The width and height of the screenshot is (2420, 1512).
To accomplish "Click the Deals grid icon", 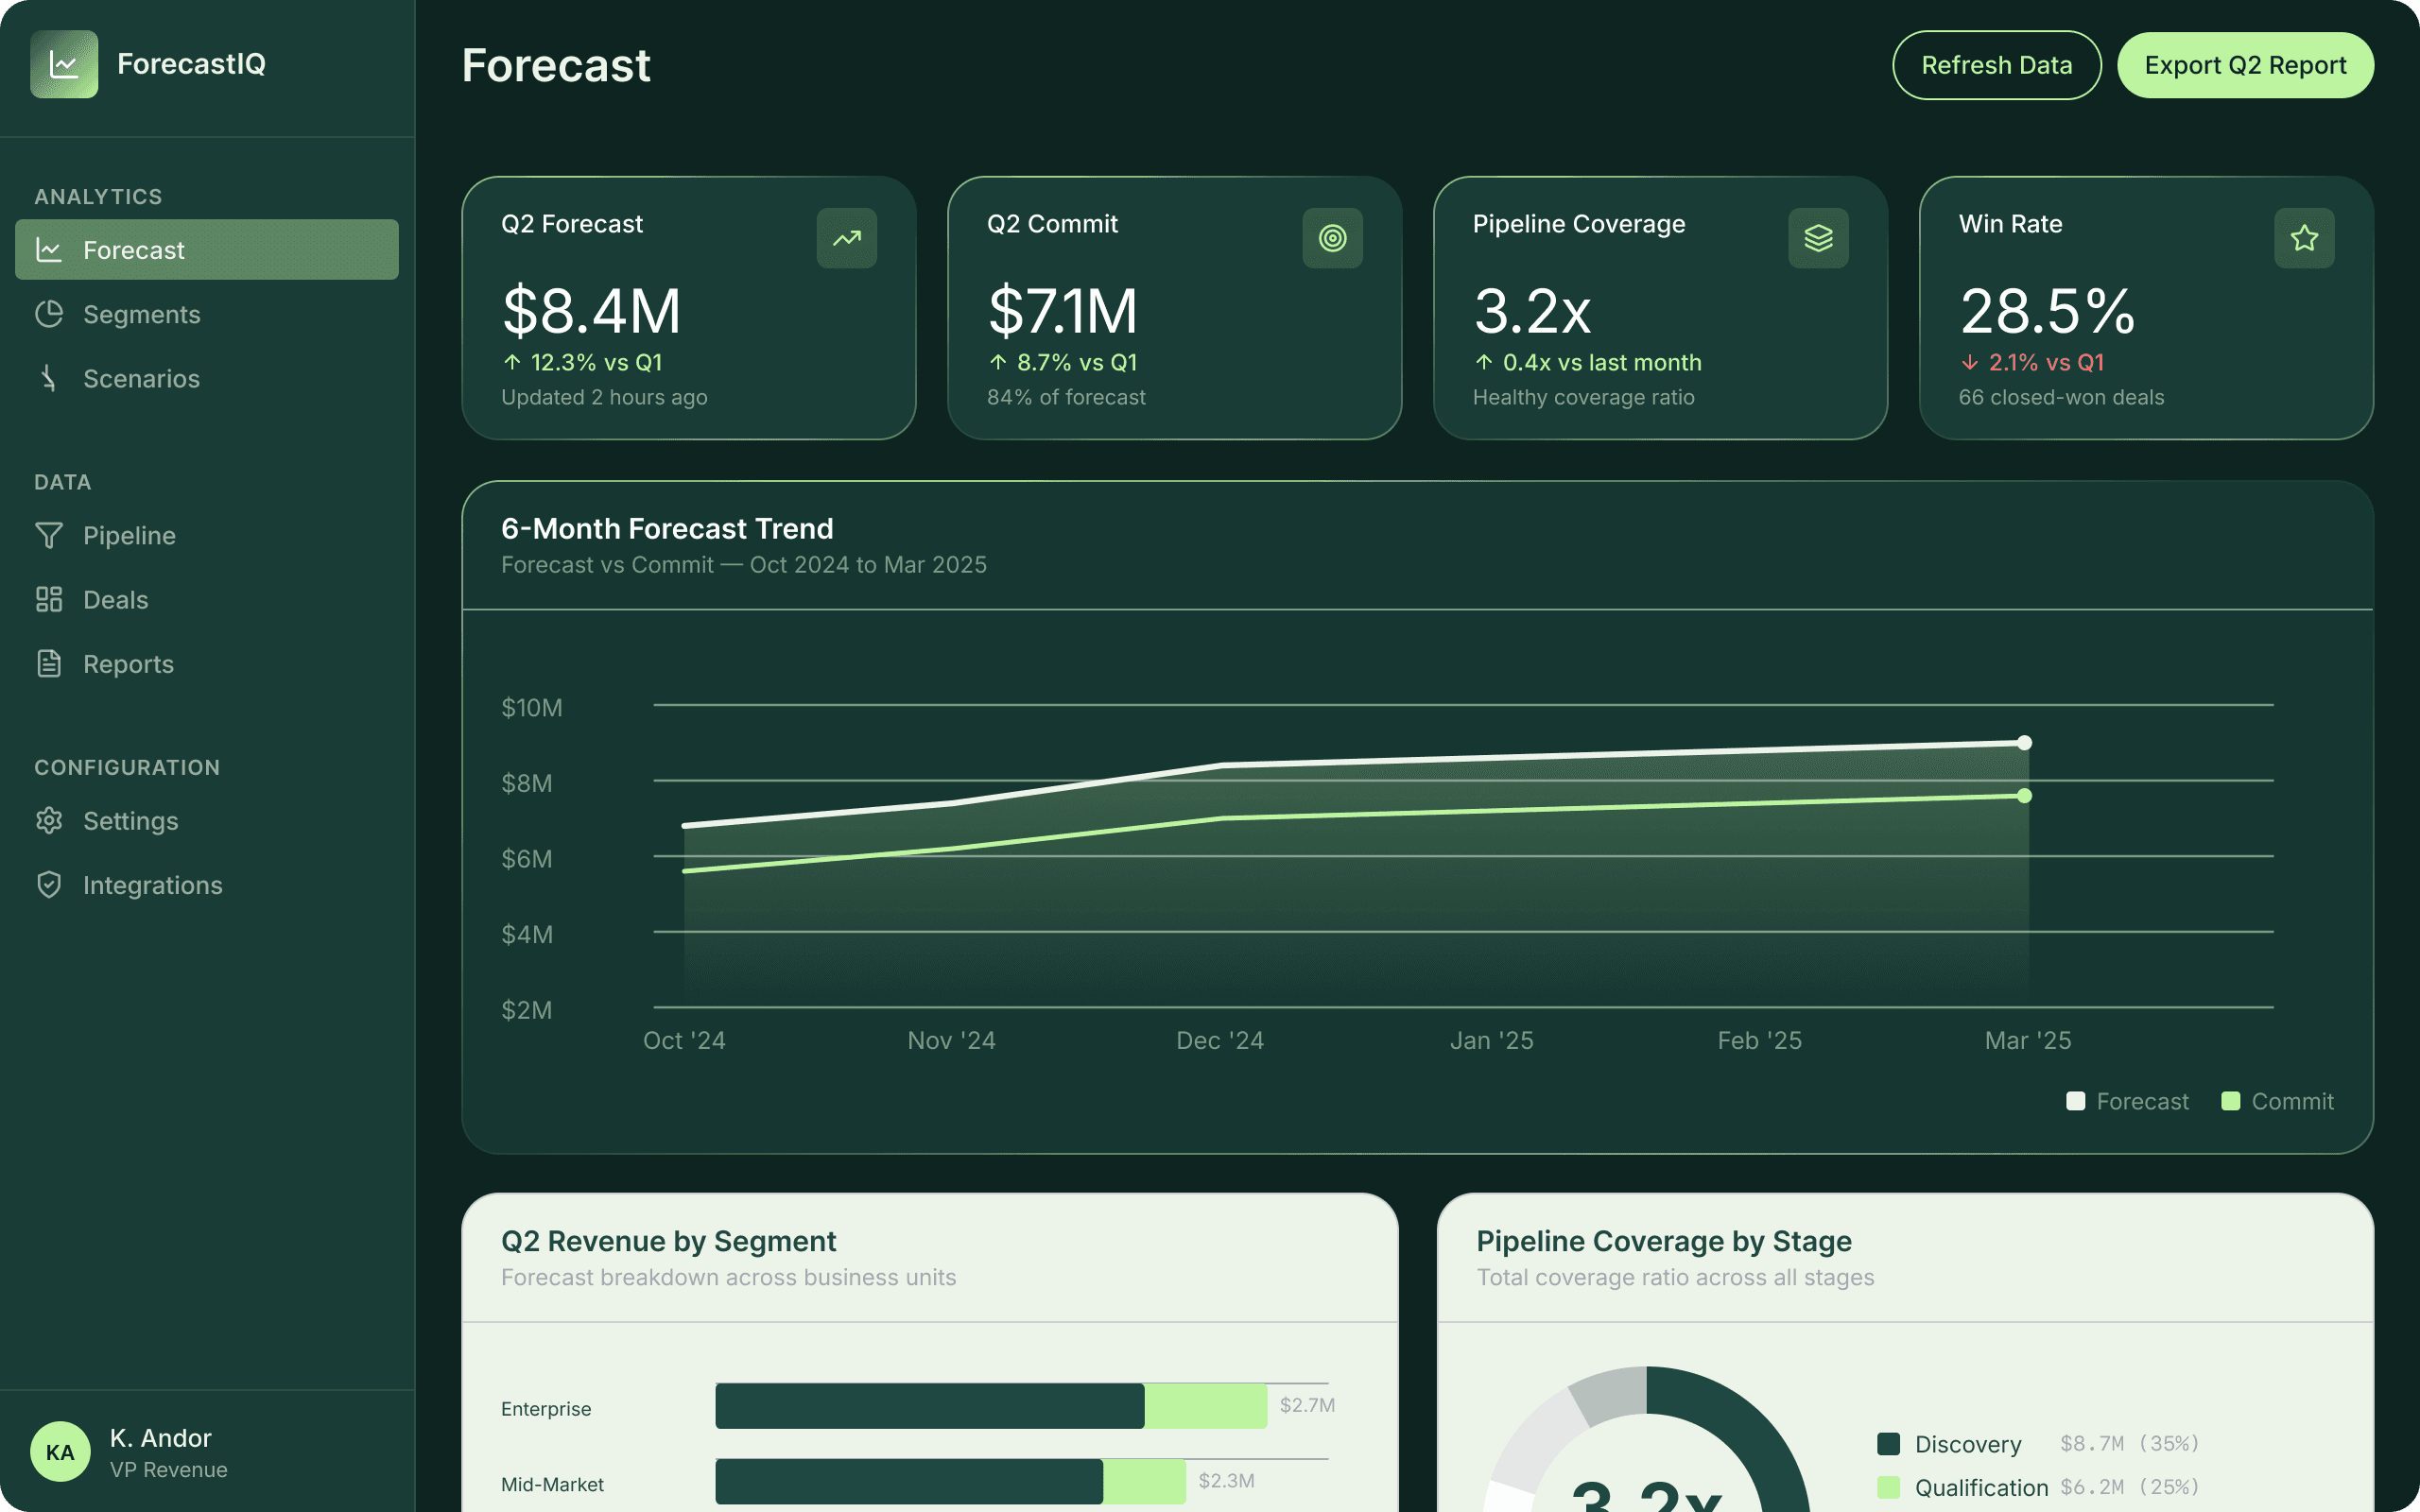I will click(49, 599).
